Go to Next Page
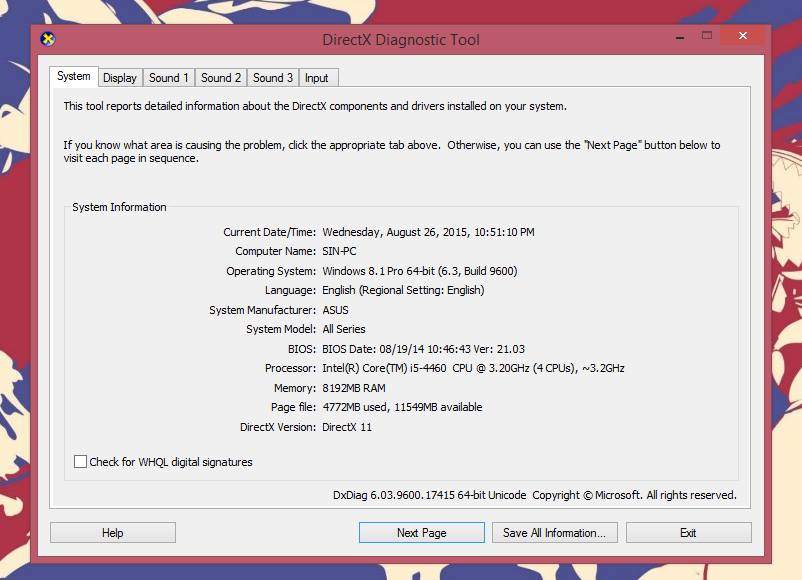802x580 pixels. [x=421, y=532]
